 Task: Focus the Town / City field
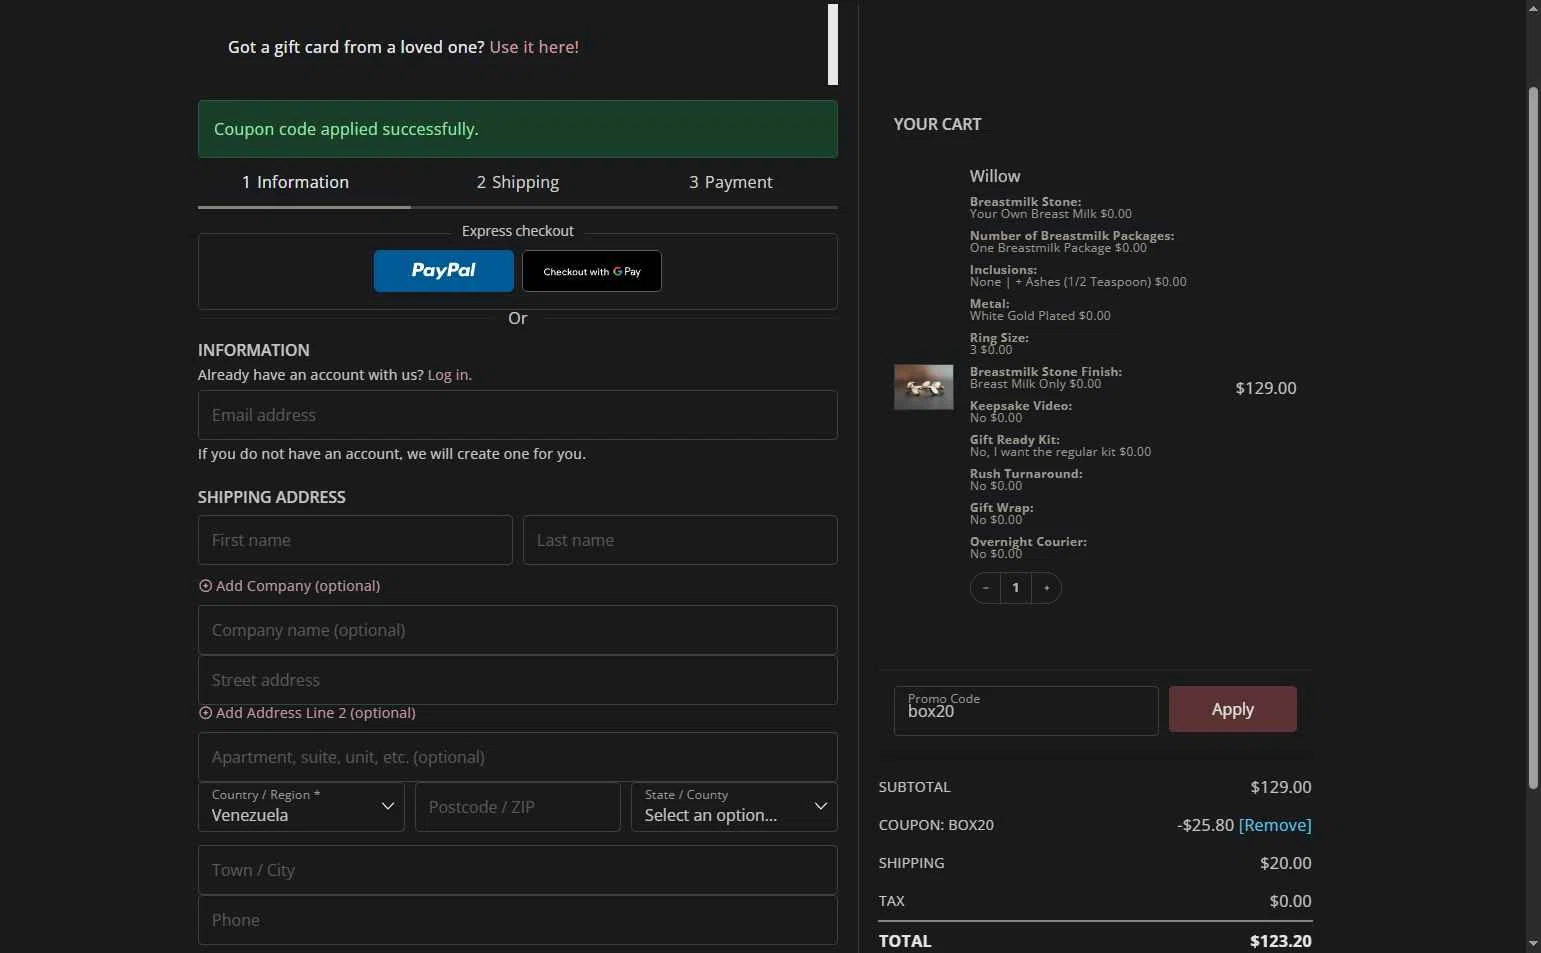(x=518, y=870)
